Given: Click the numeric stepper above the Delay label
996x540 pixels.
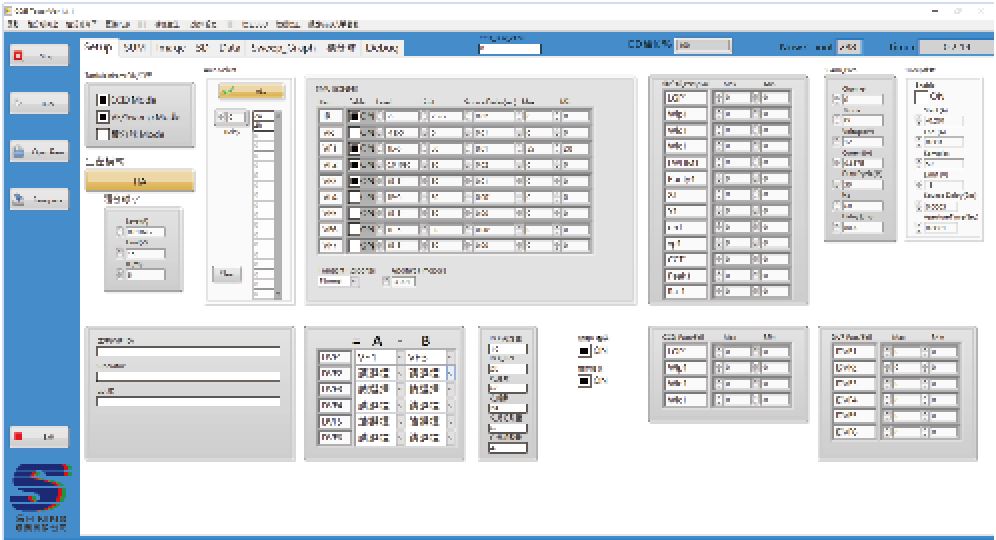Looking at the screenshot, I should point(231,117).
